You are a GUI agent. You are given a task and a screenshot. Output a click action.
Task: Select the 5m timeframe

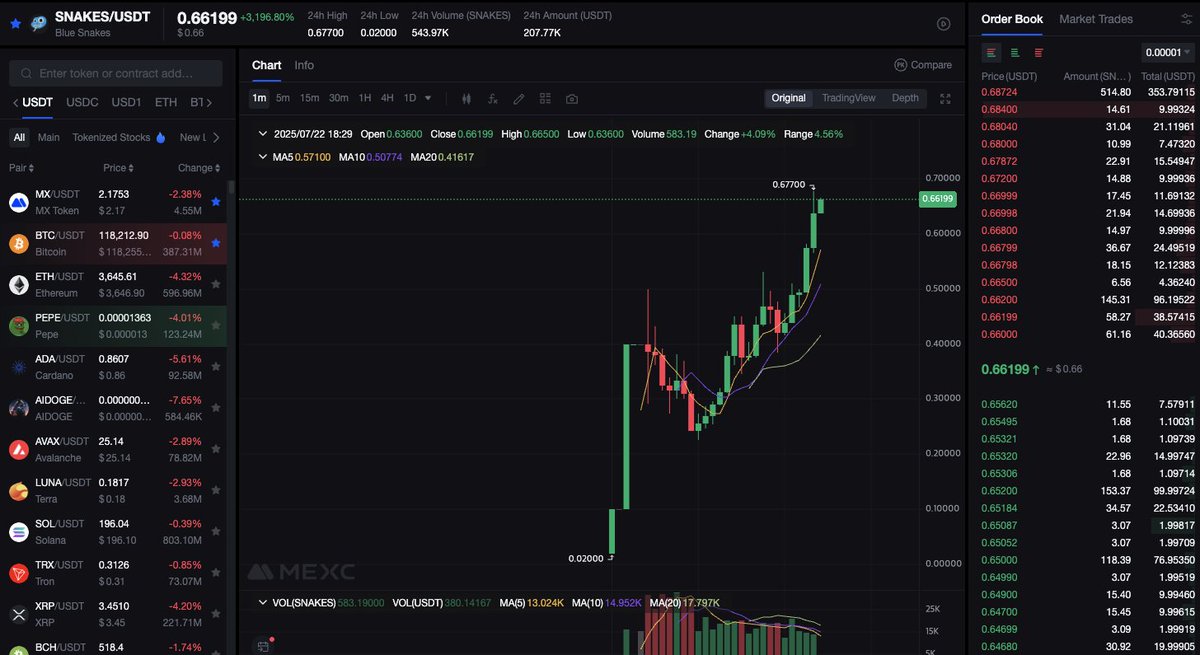click(283, 98)
